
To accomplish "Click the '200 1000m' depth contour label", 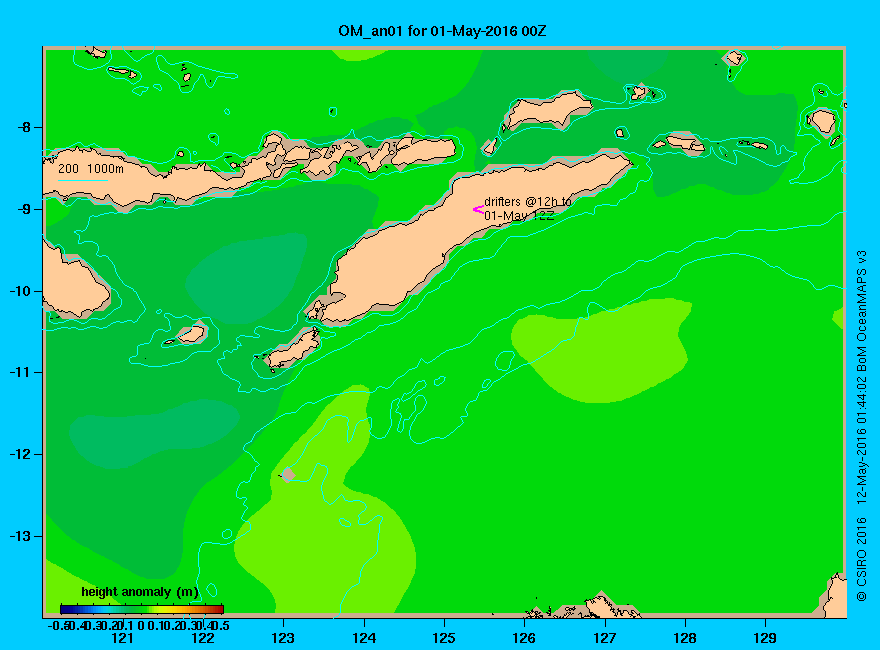I will (91, 169).
